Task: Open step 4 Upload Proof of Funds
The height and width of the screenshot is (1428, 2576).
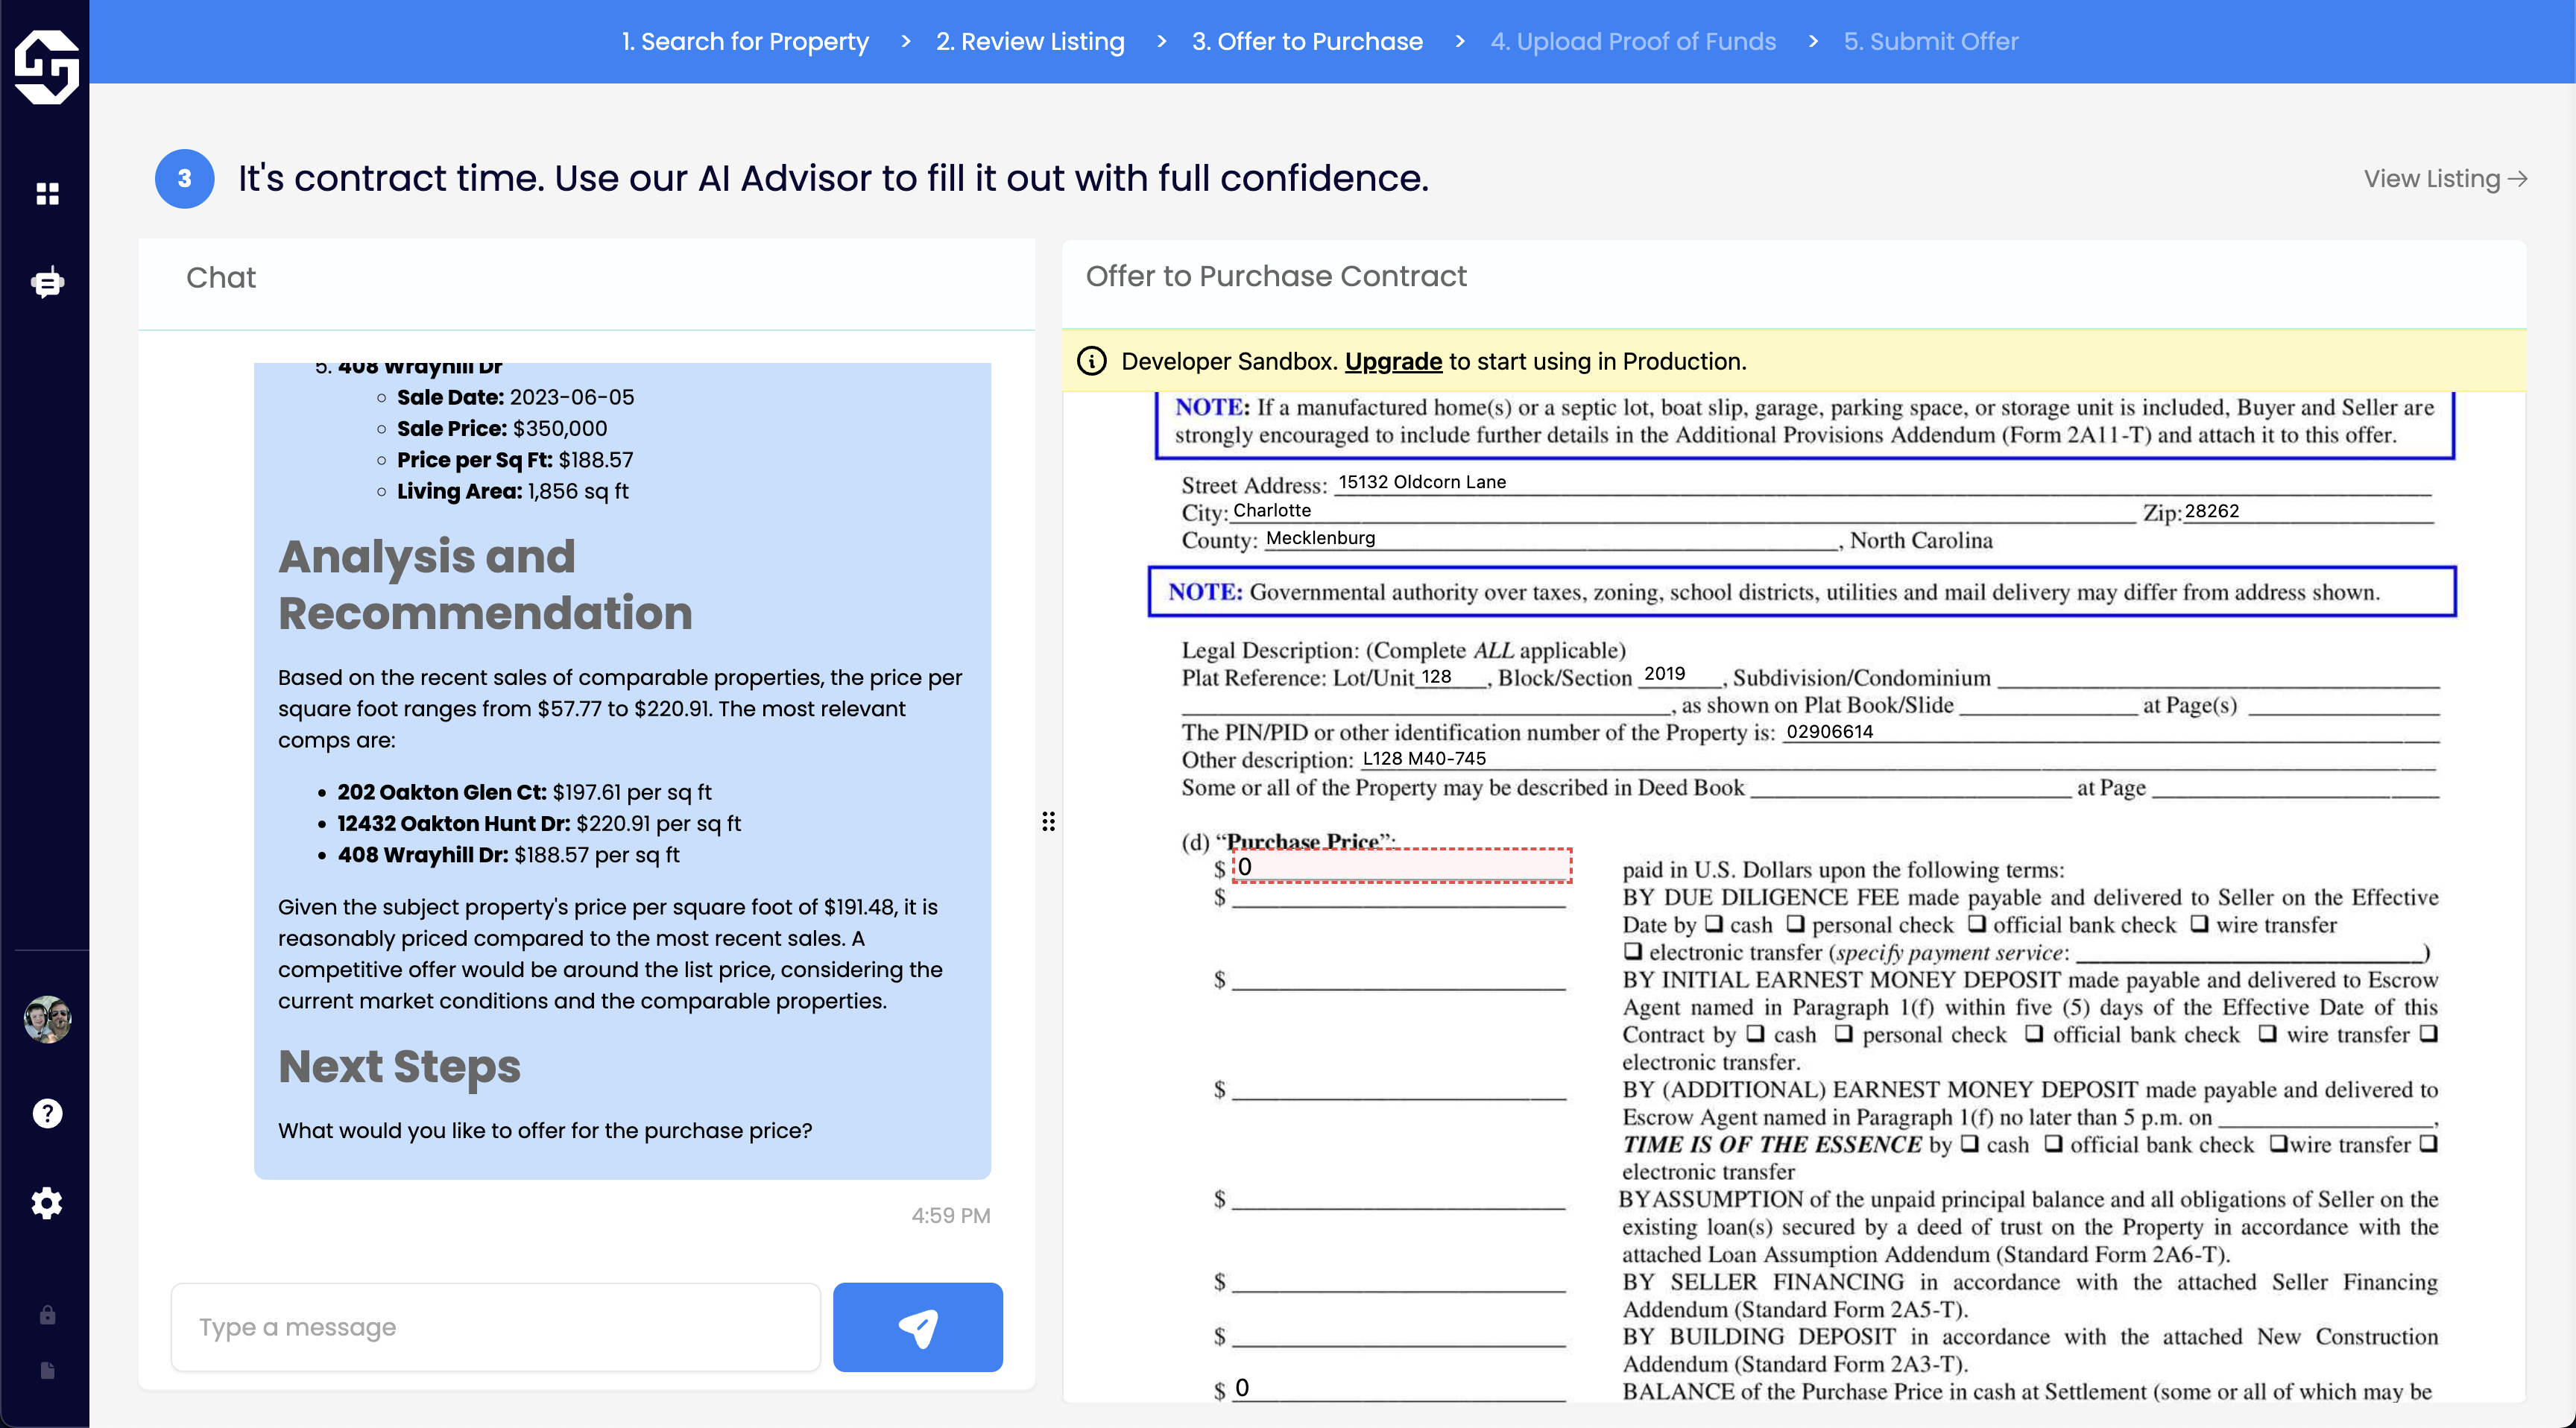Action: [x=1633, y=41]
